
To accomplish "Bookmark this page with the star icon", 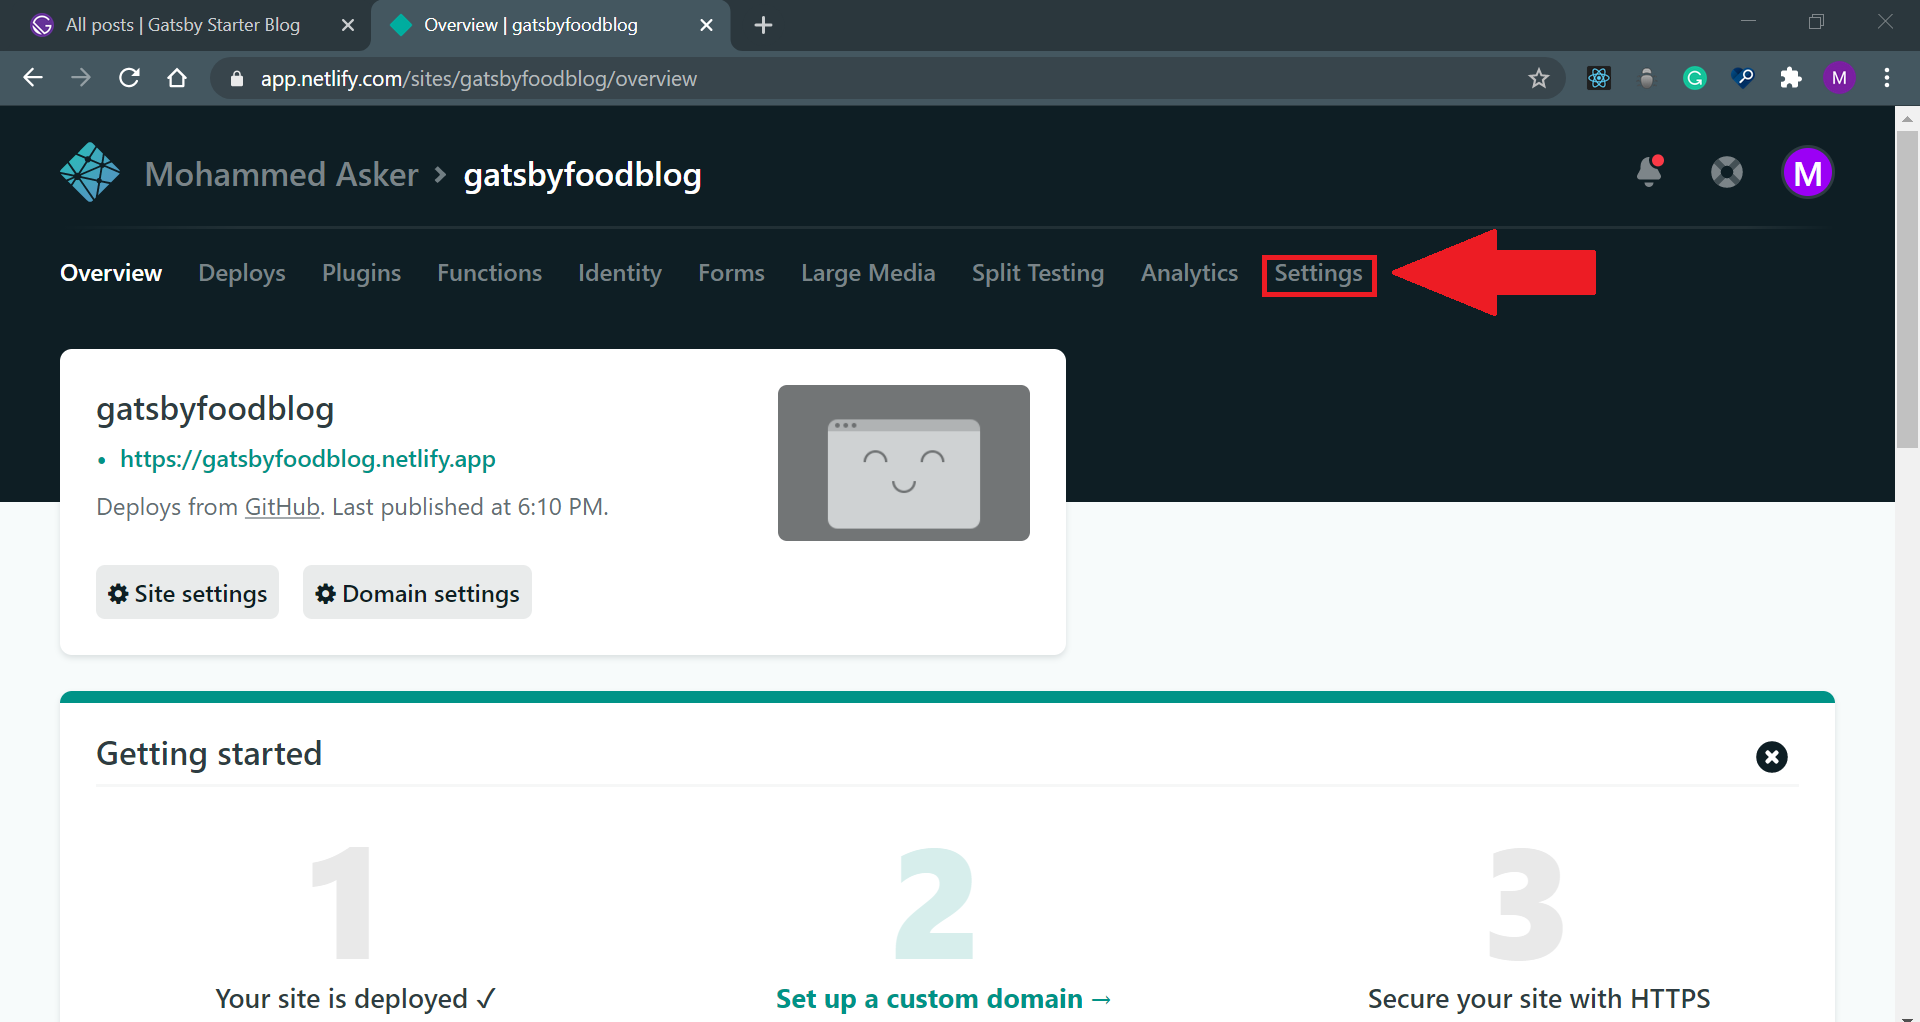I will (x=1539, y=78).
